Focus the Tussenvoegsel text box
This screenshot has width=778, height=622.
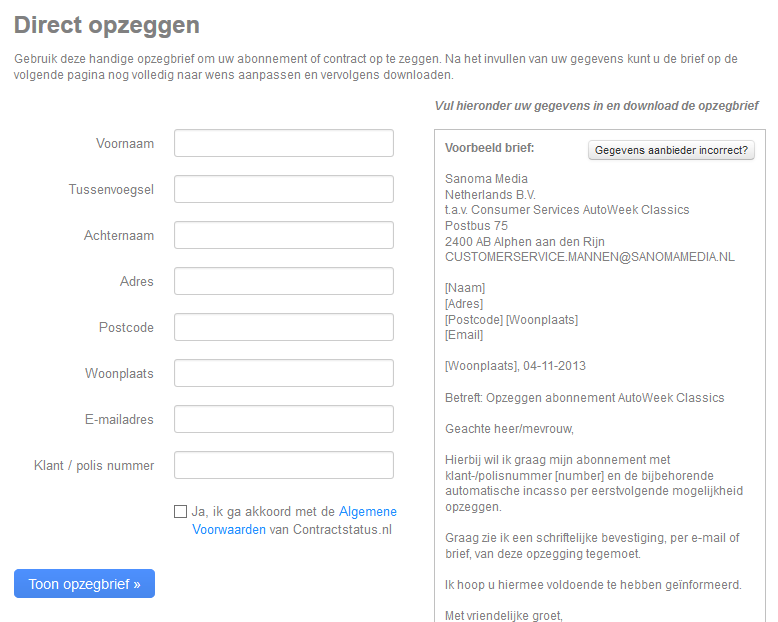(x=284, y=189)
